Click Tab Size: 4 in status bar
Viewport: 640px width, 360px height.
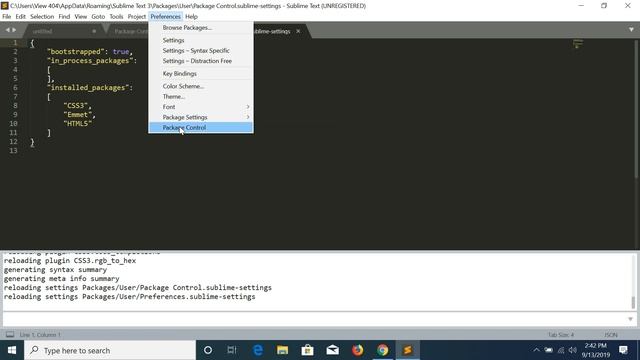coord(561,335)
